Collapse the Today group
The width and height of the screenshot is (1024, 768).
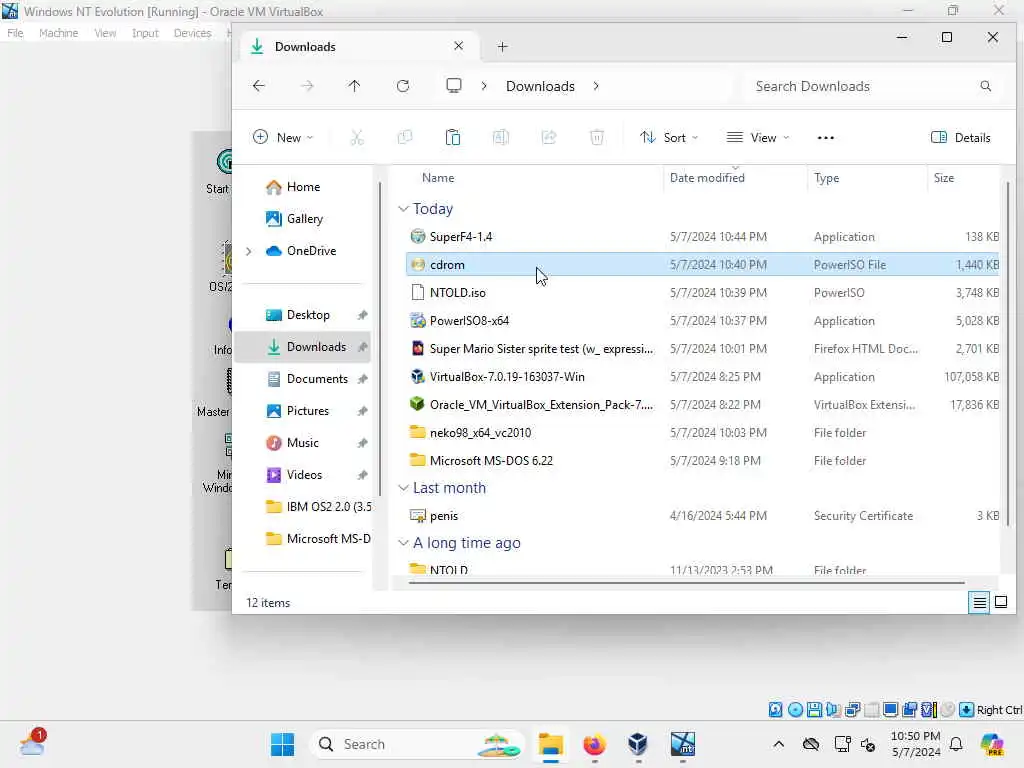click(x=404, y=209)
